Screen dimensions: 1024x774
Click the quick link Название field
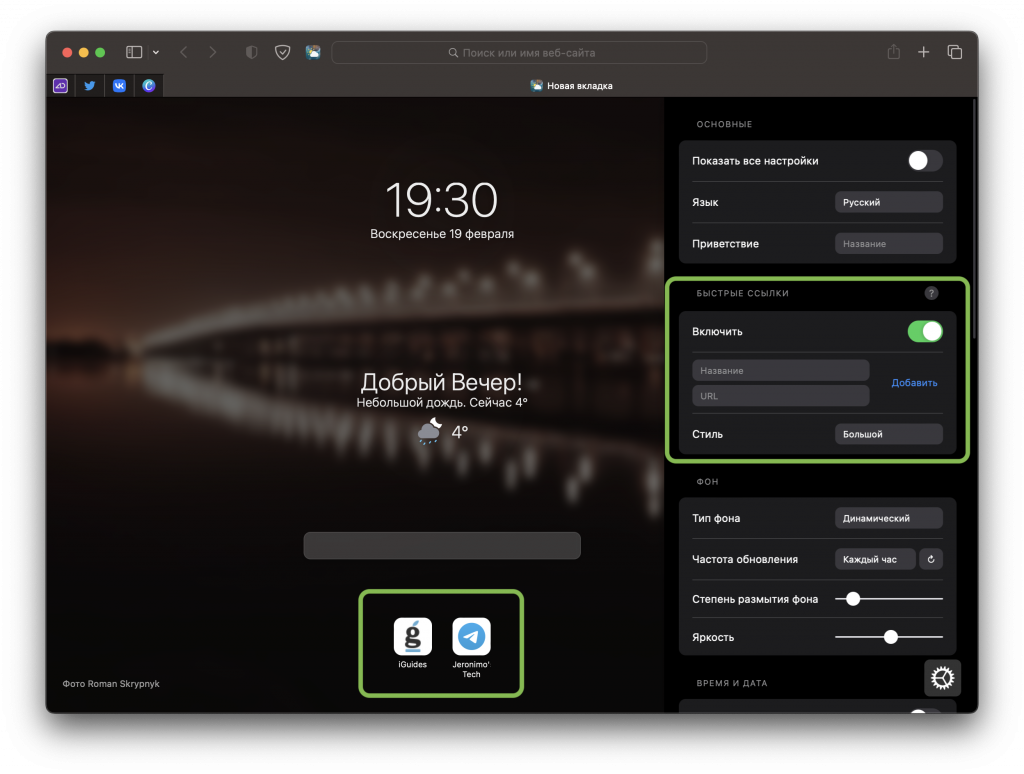coord(780,370)
